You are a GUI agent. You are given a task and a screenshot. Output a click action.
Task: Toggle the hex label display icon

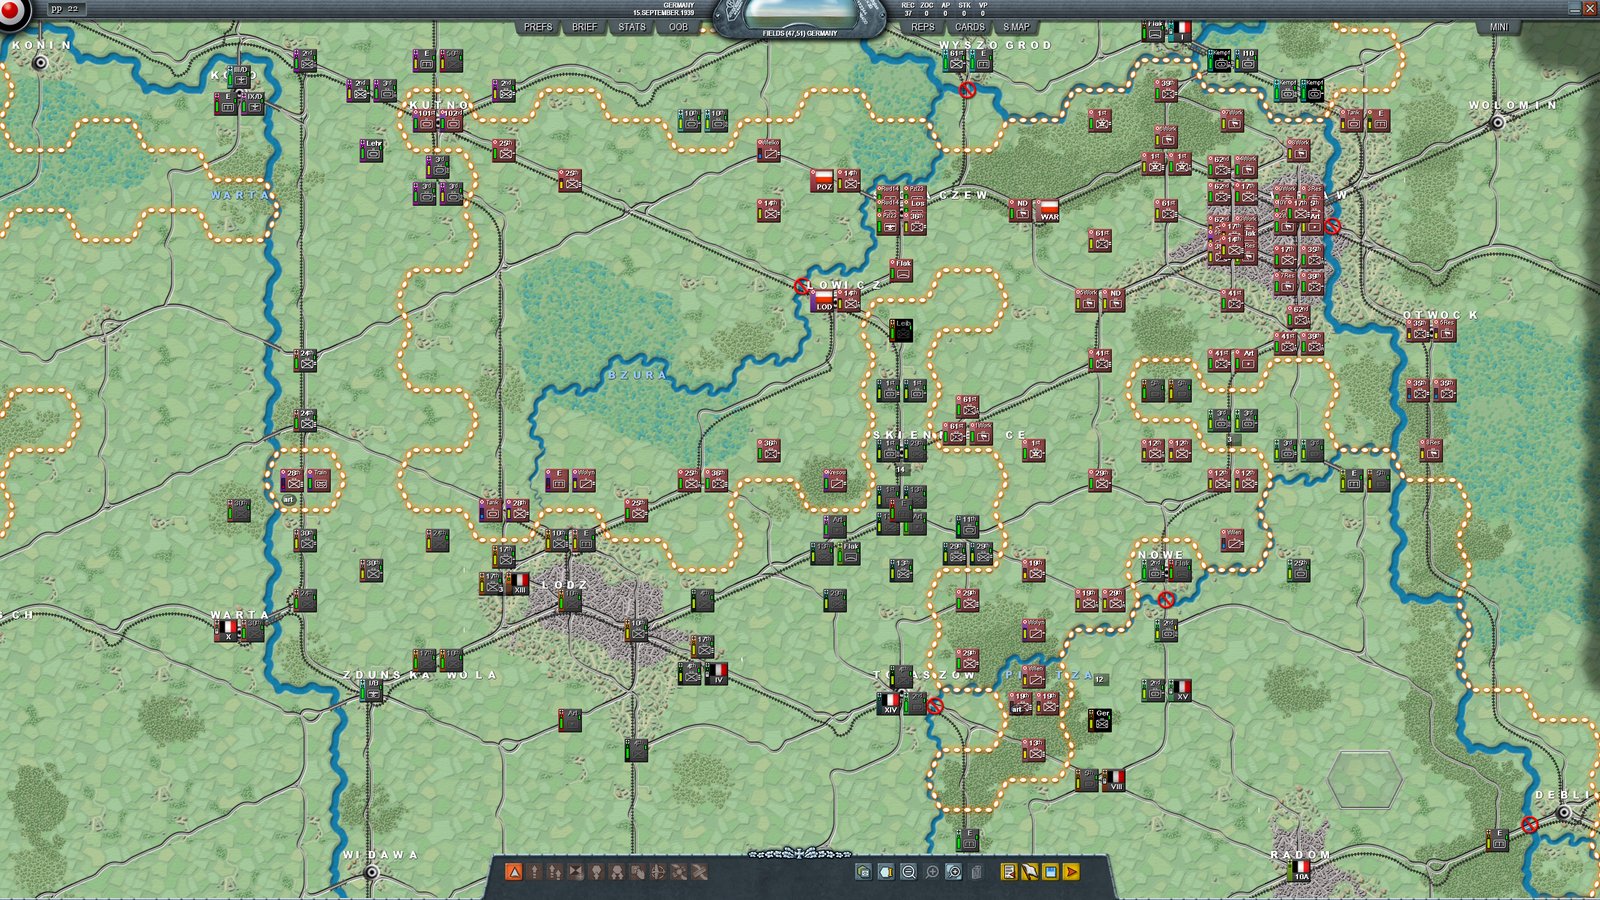pyautogui.click(x=886, y=872)
